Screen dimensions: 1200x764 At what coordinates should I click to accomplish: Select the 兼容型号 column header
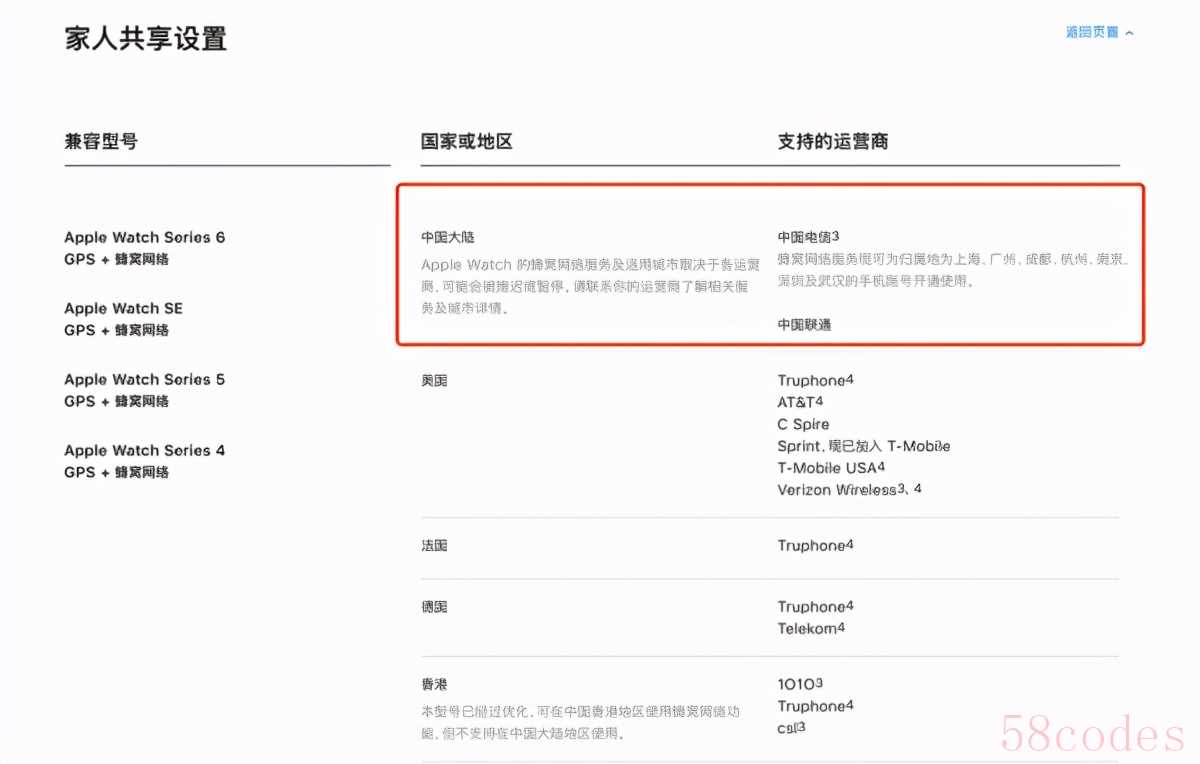point(101,141)
